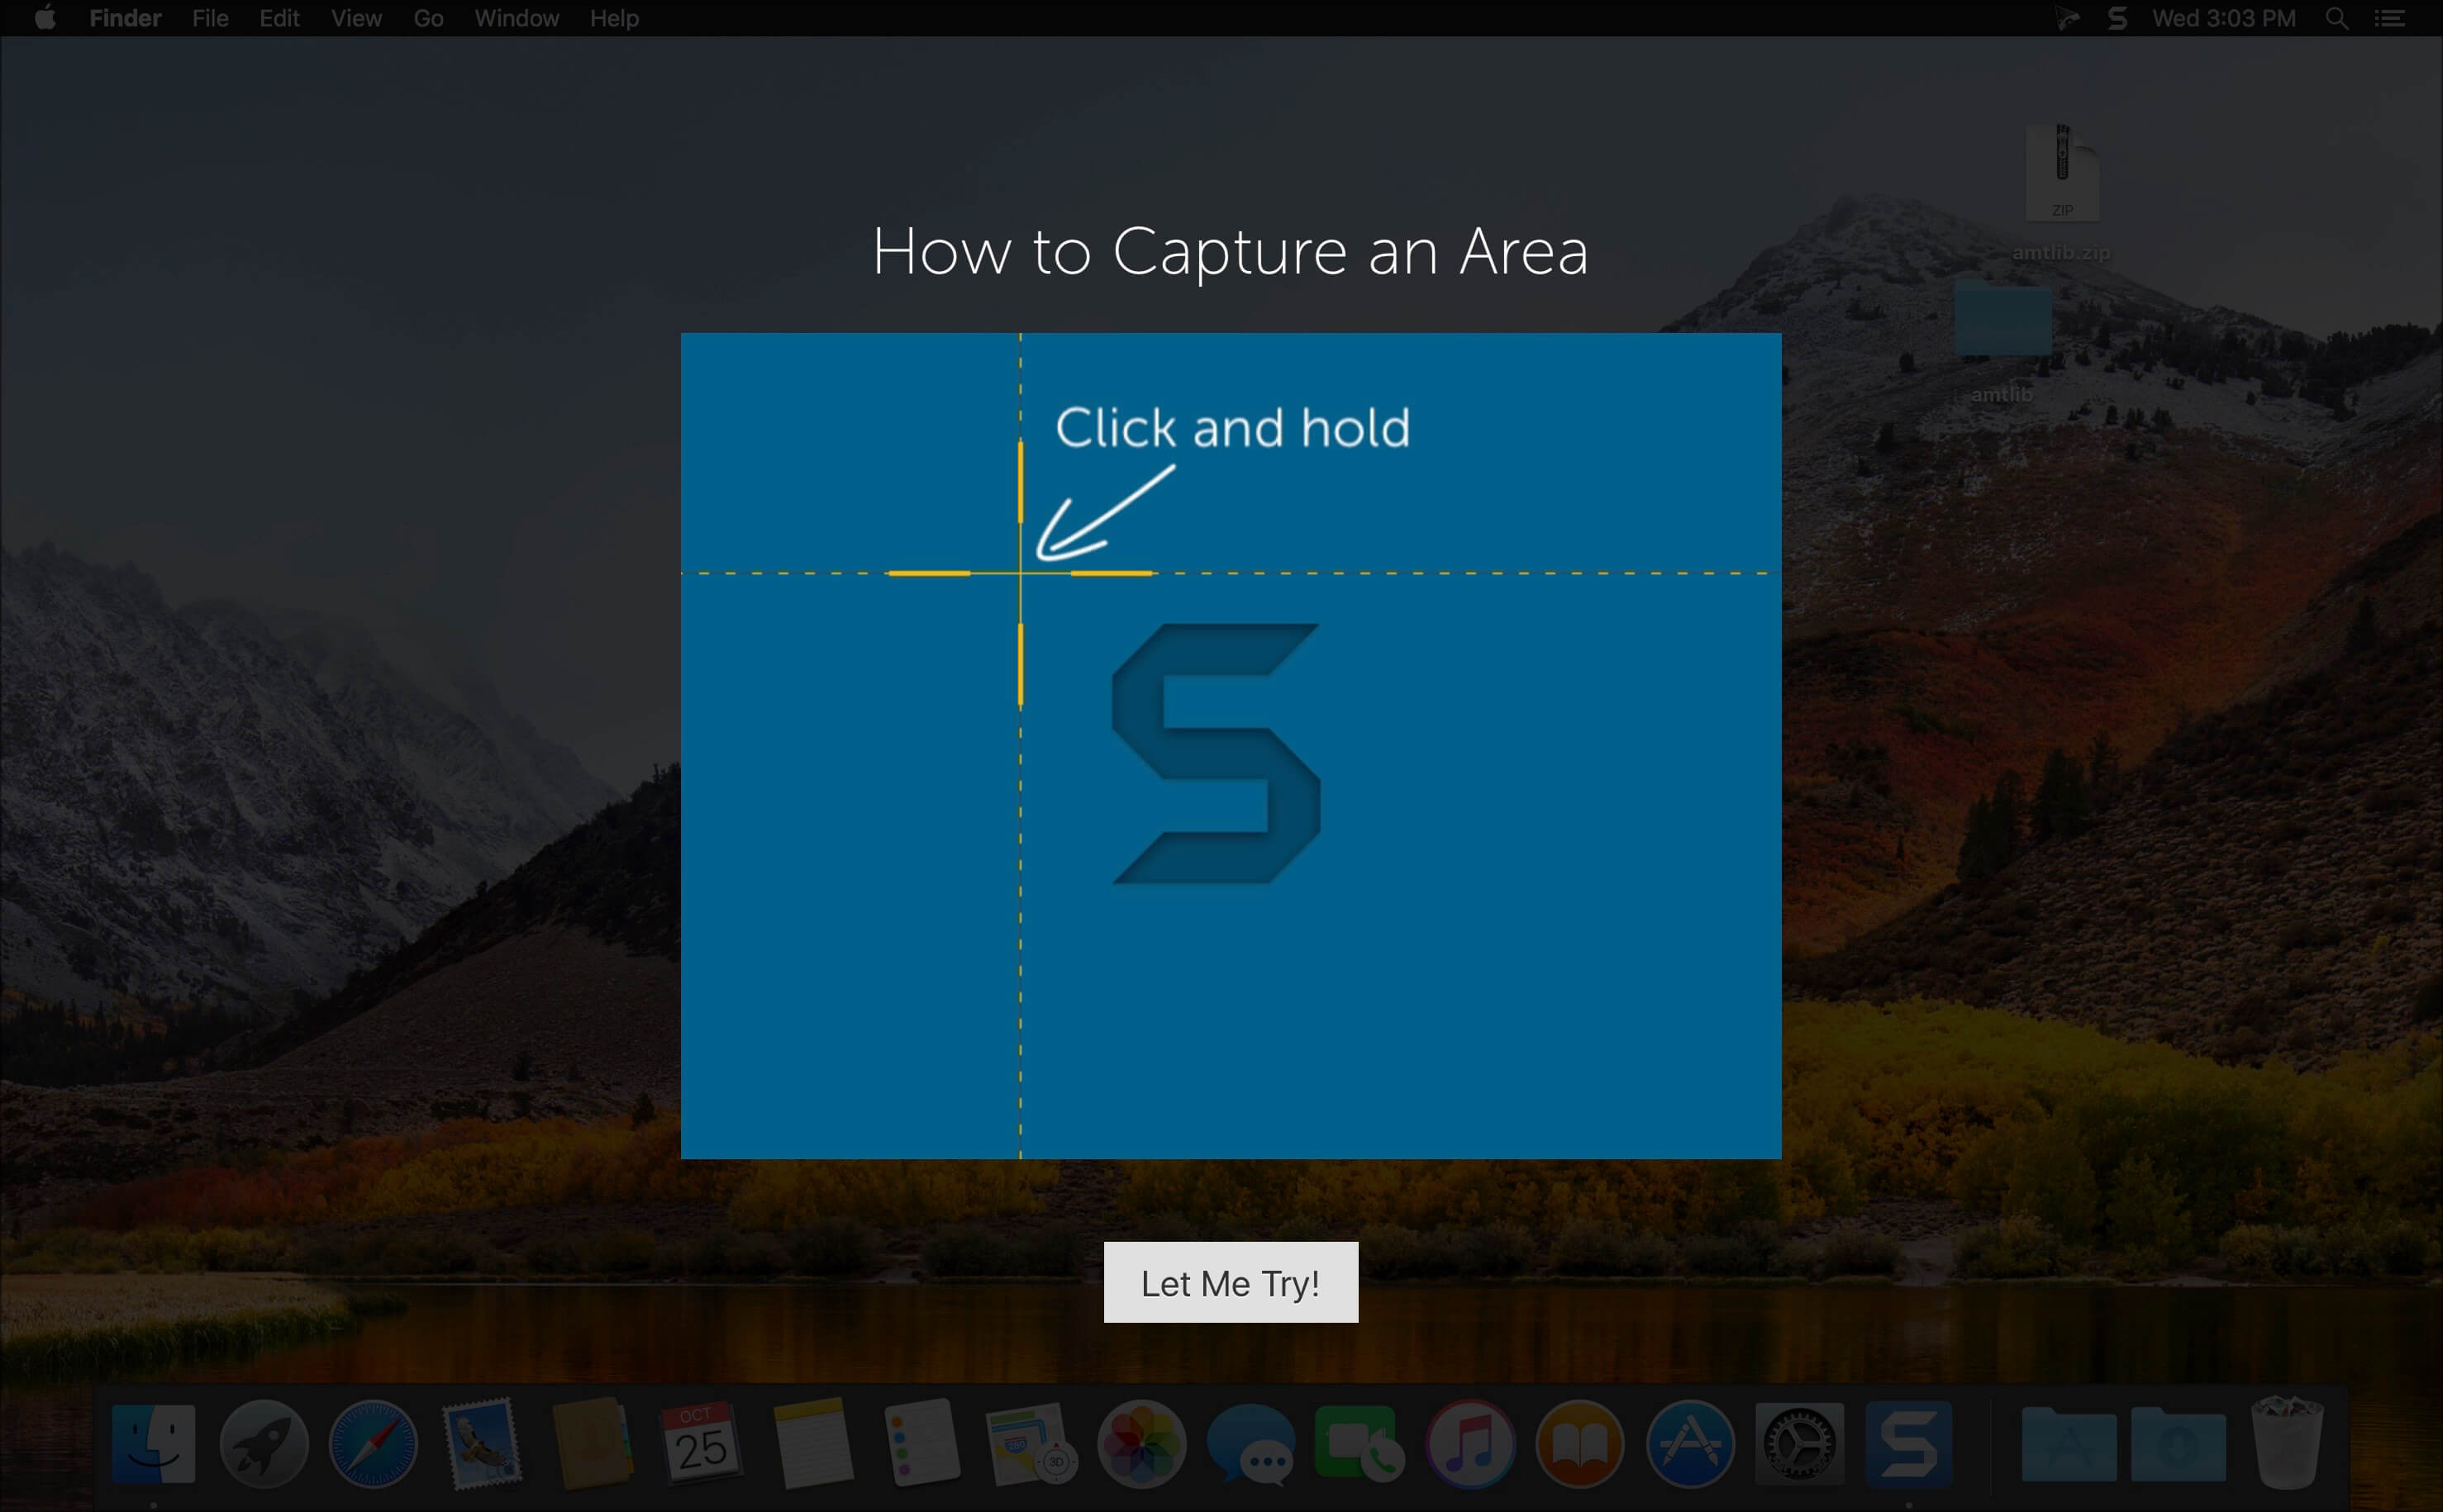The width and height of the screenshot is (2443, 1512).
Task: Open Spotlight search magnifier
Action: click(x=2336, y=18)
